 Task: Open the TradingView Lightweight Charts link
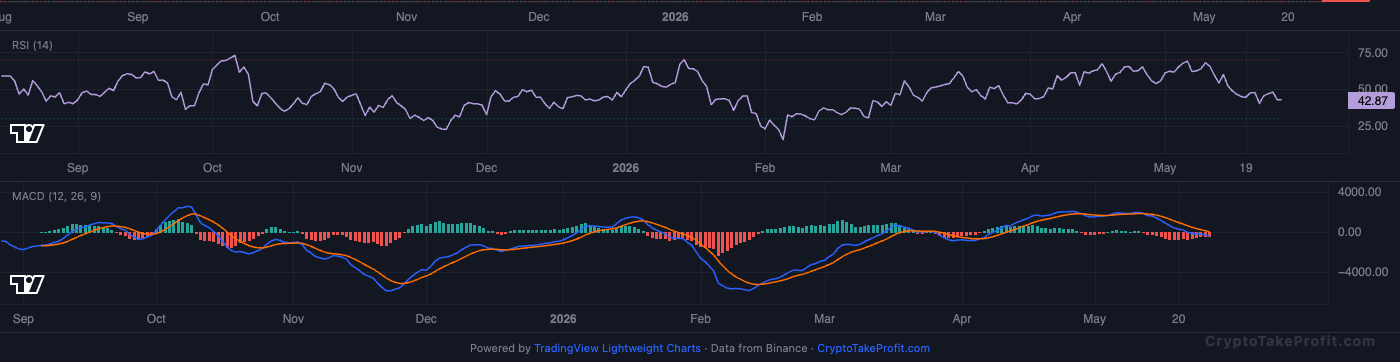(x=617, y=348)
